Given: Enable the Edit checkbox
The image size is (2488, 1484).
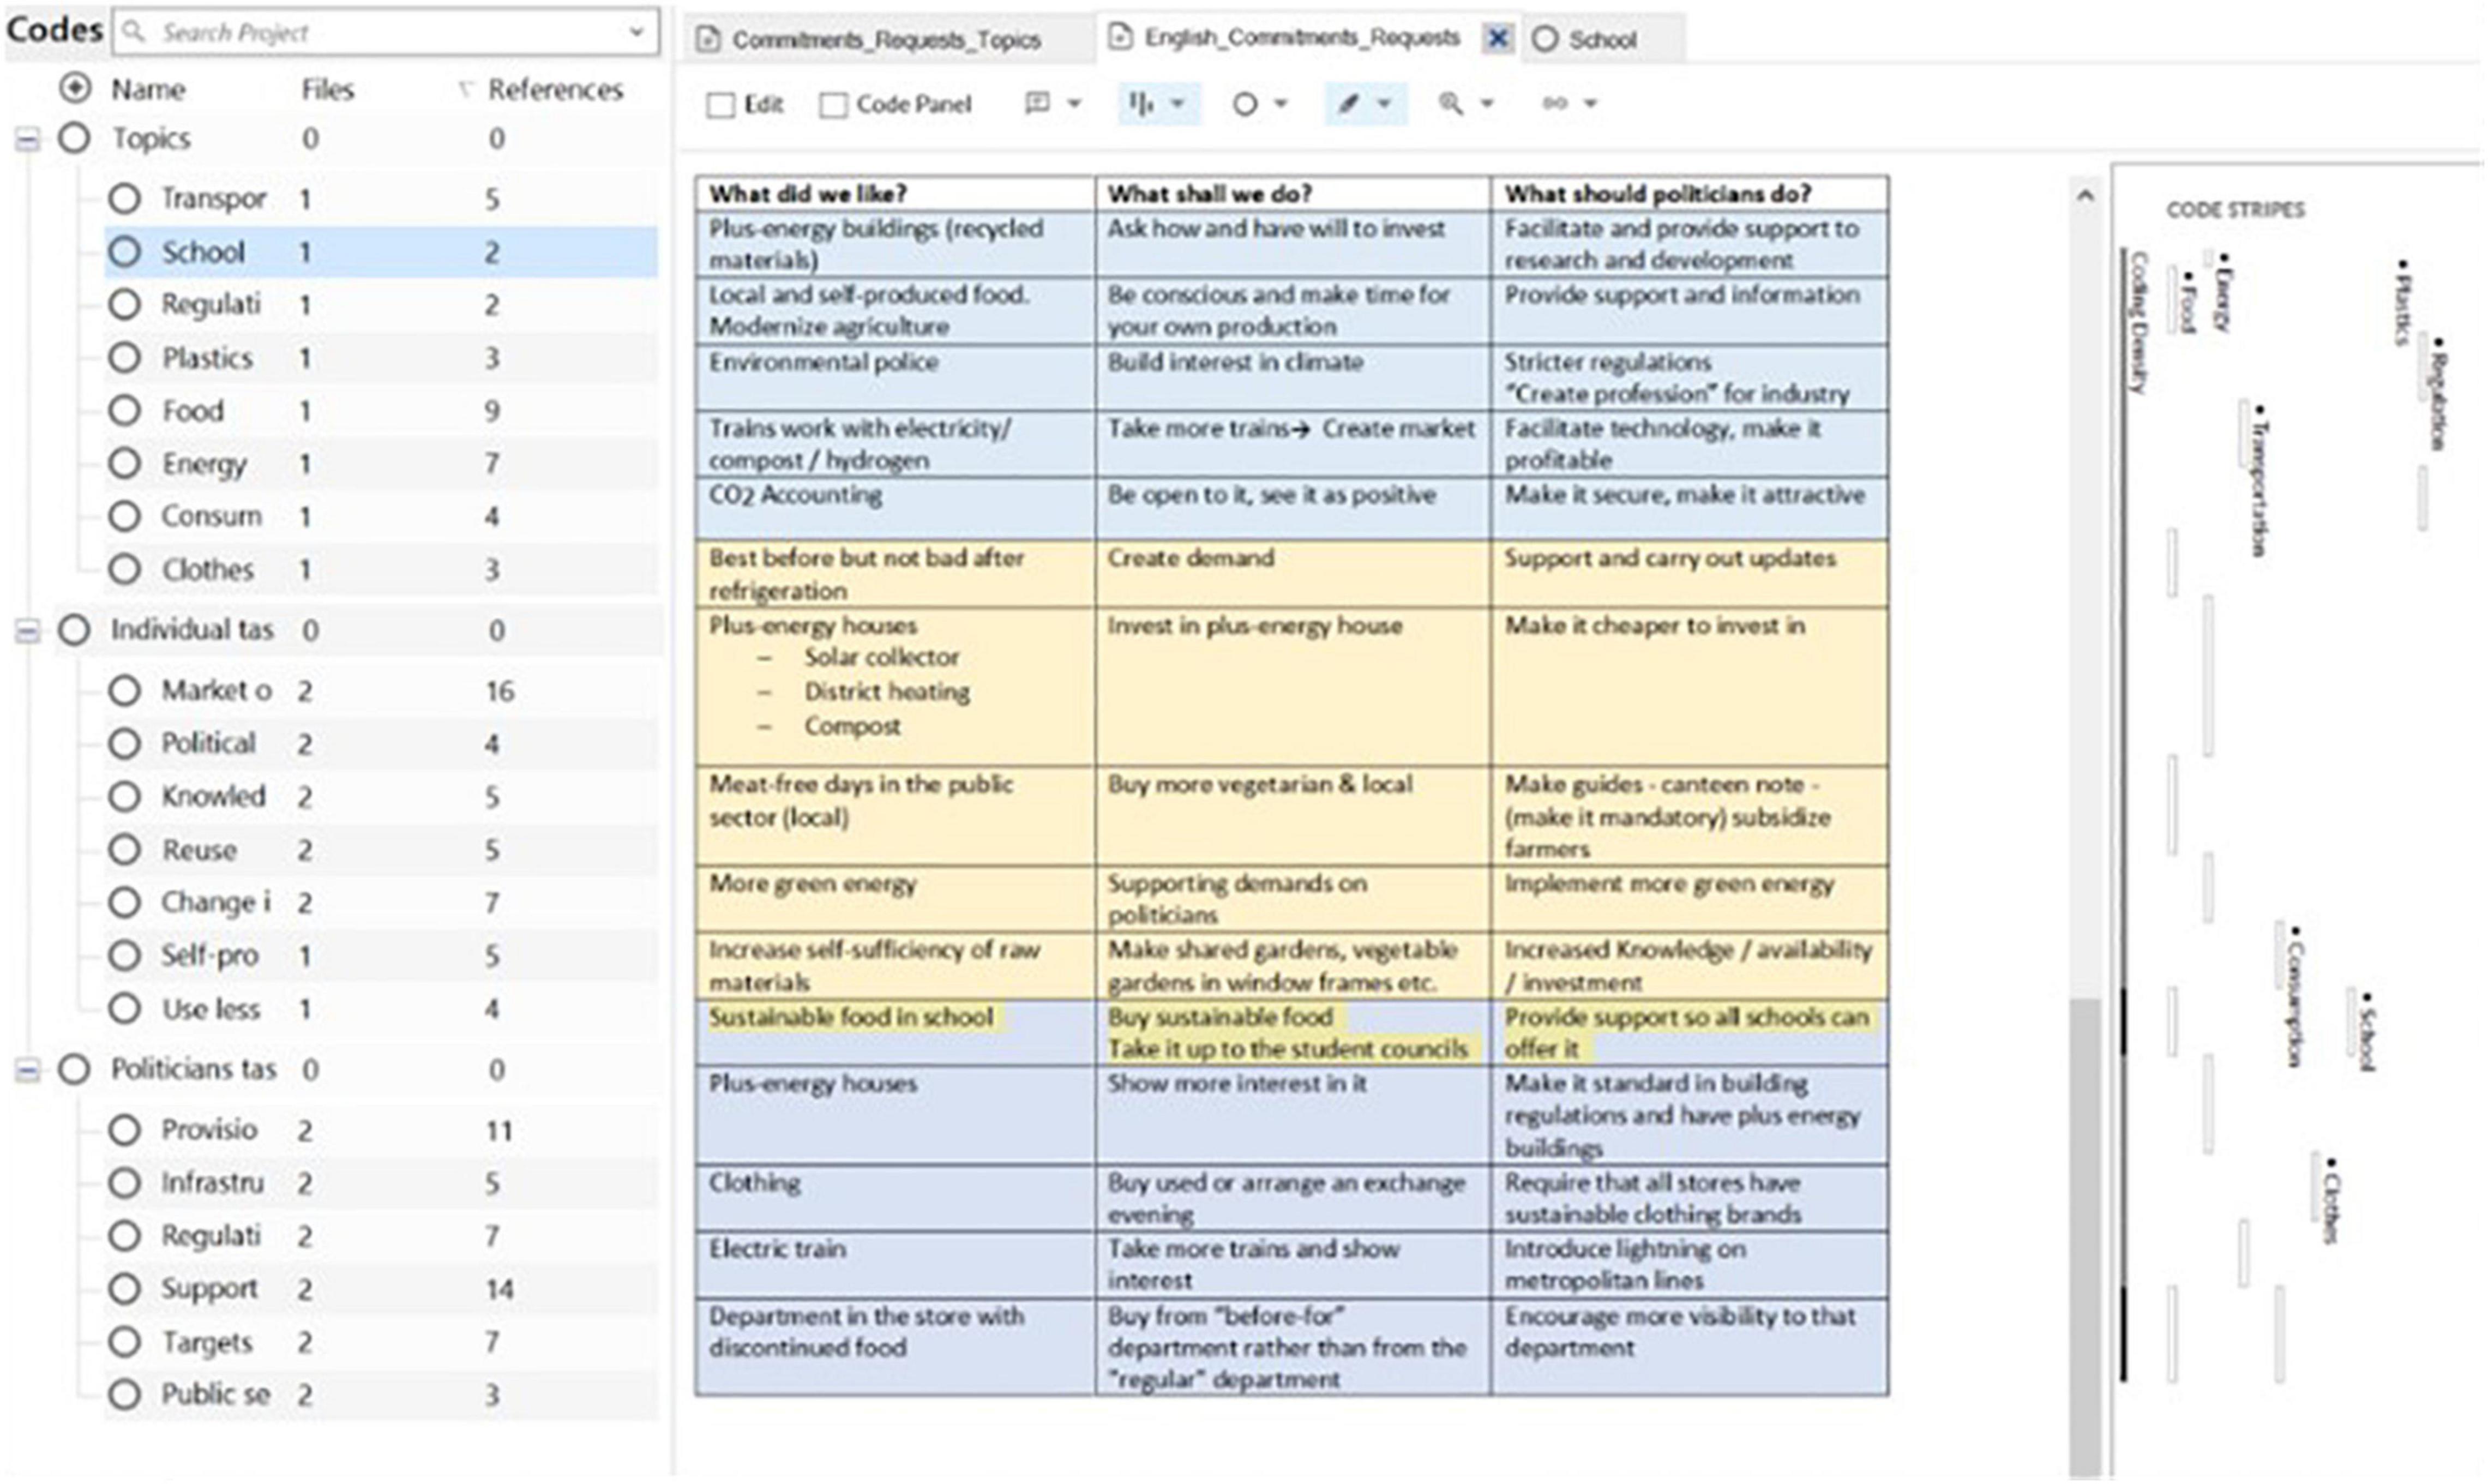Looking at the screenshot, I should point(720,104).
